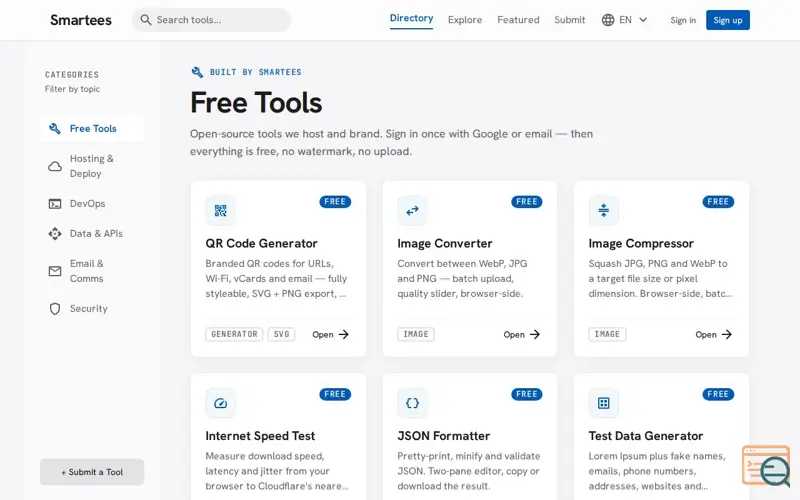Click the Sign in link
Viewport: 800px width, 500px height.
pos(683,20)
